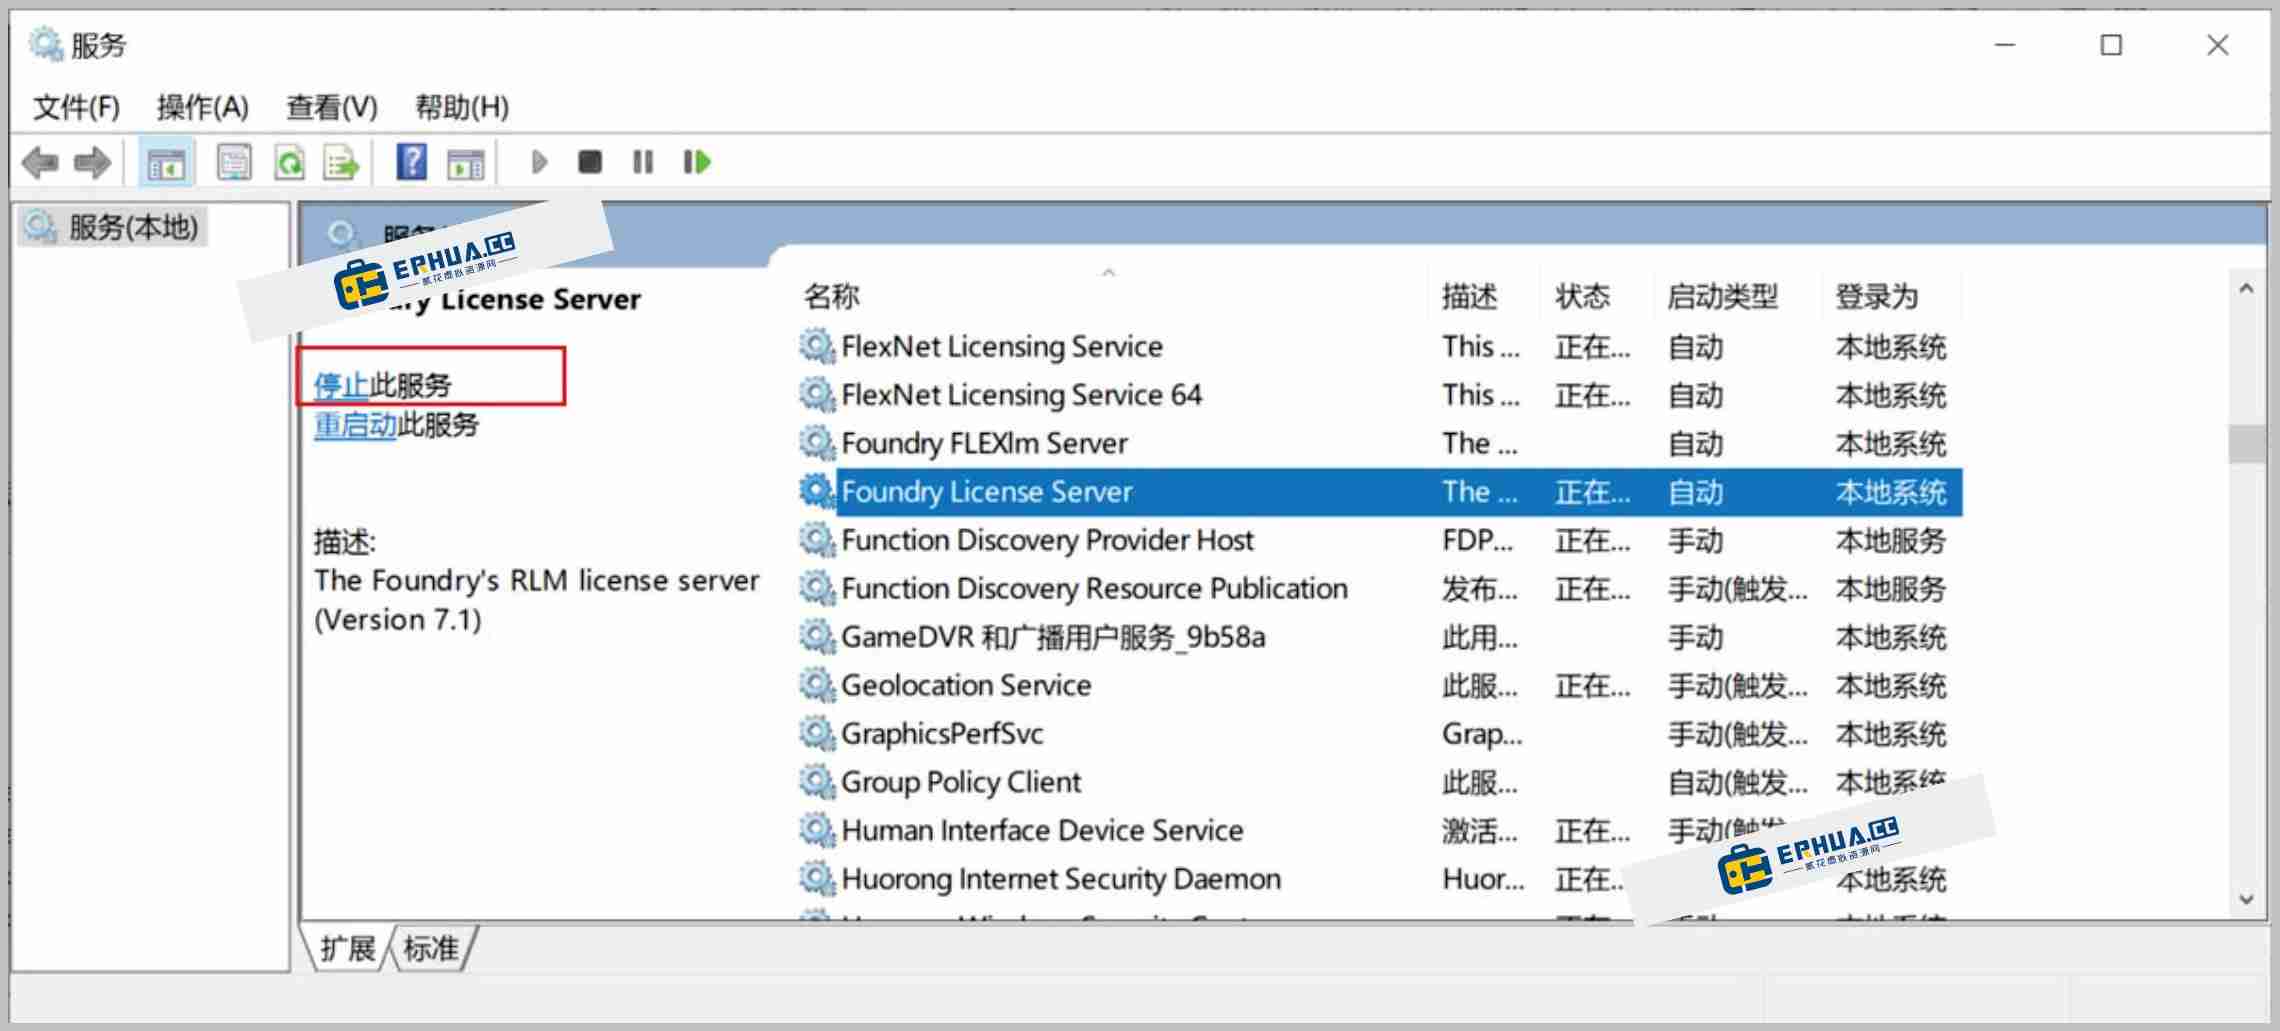Refresh the services list via toolbar icon
Image resolution: width=2280 pixels, height=1031 pixels.
point(288,162)
